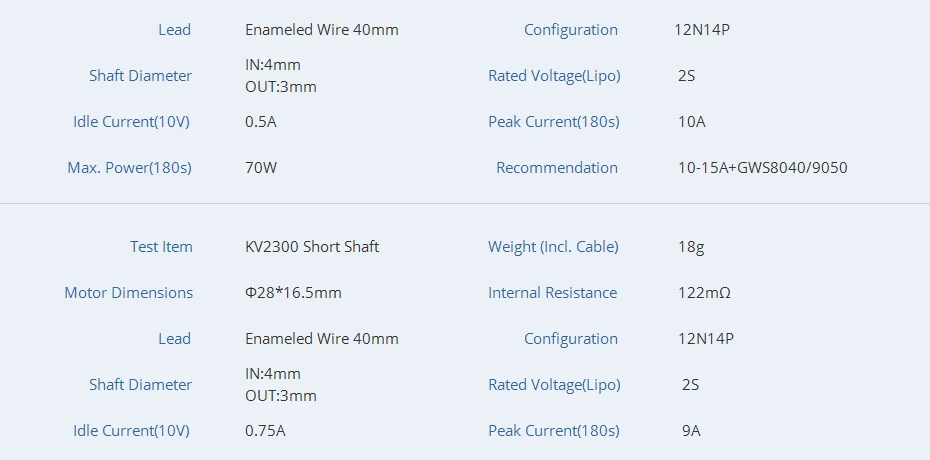The image size is (930, 460).
Task: Click the 9A peak current value
Action: pos(691,431)
